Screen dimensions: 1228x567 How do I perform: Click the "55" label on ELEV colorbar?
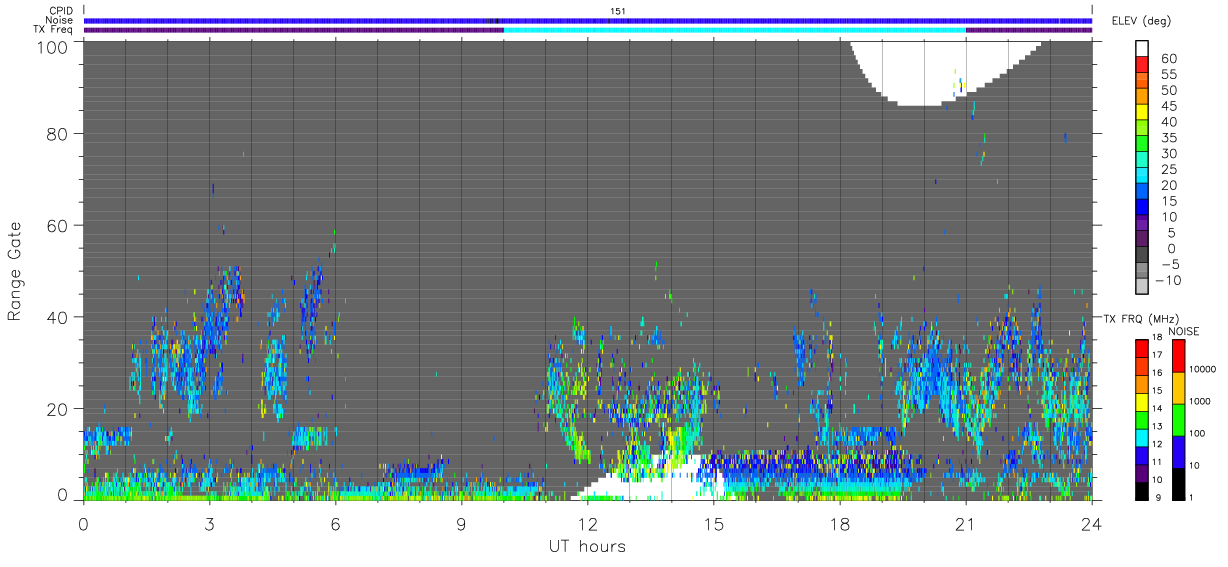1167,75
